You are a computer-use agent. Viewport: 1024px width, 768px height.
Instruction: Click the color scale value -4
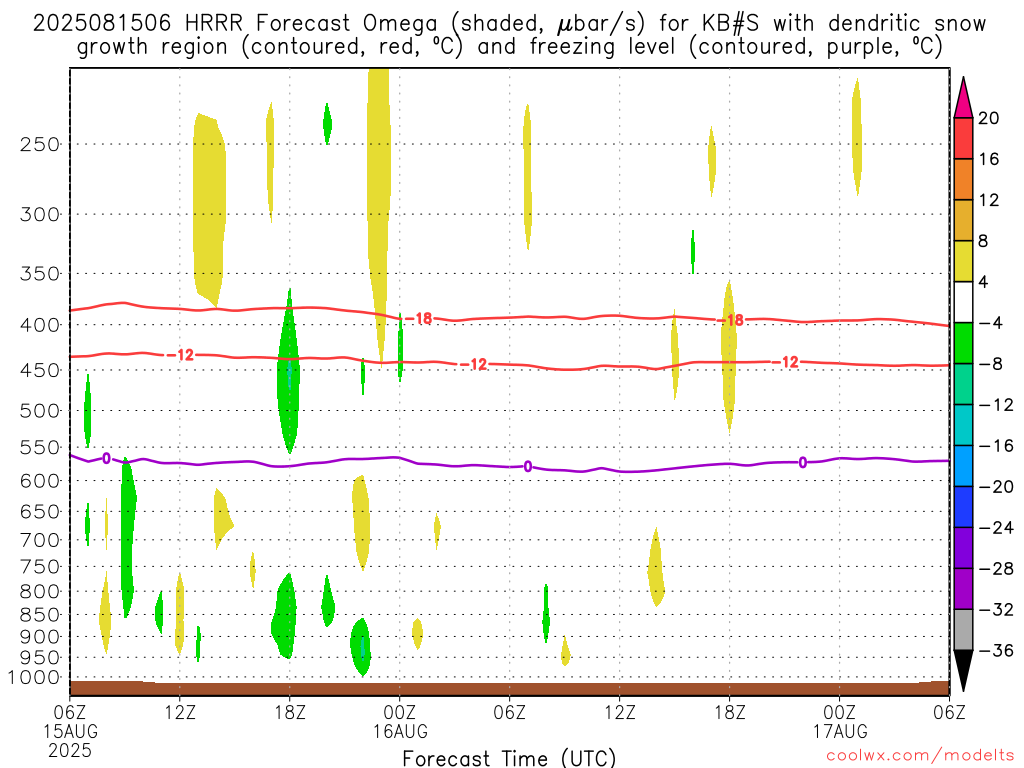click(x=991, y=323)
